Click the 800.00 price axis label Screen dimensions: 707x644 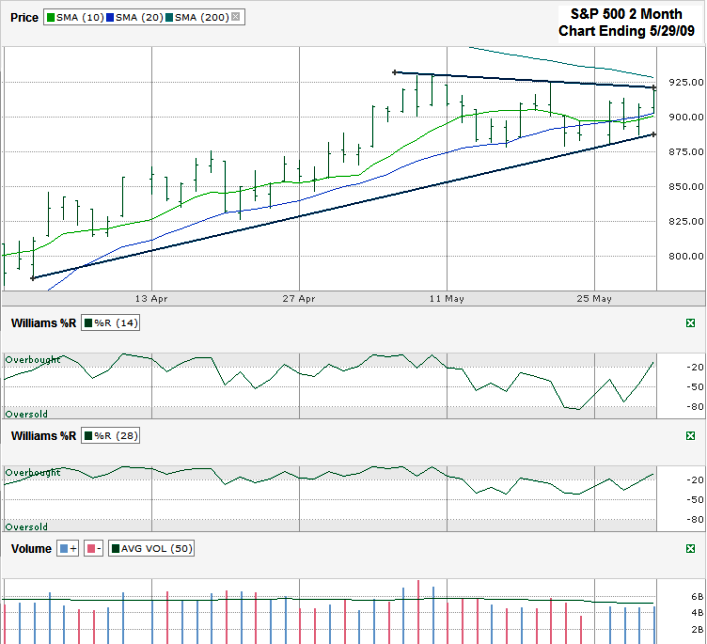tap(686, 256)
